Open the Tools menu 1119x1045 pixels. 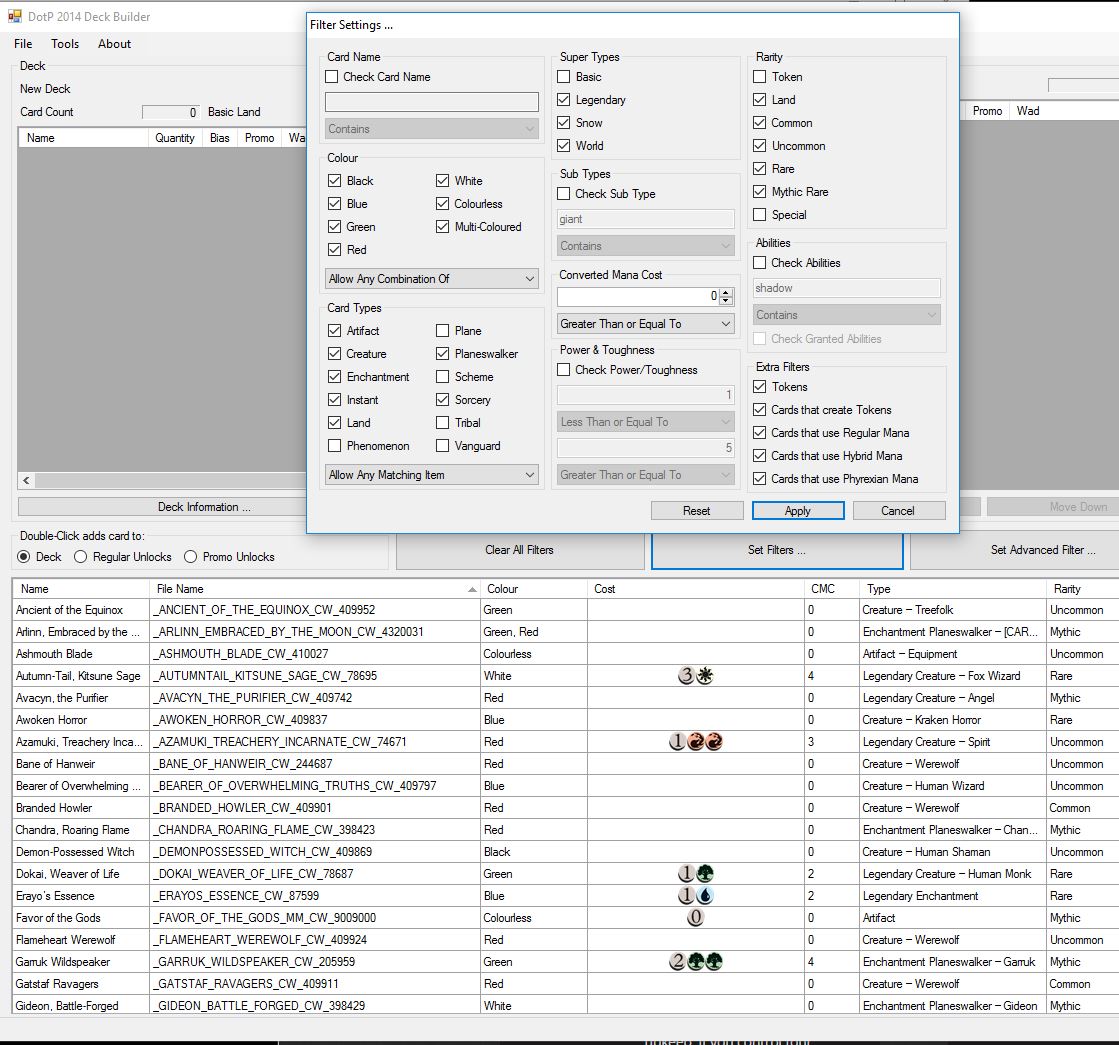click(x=65, y=44)
